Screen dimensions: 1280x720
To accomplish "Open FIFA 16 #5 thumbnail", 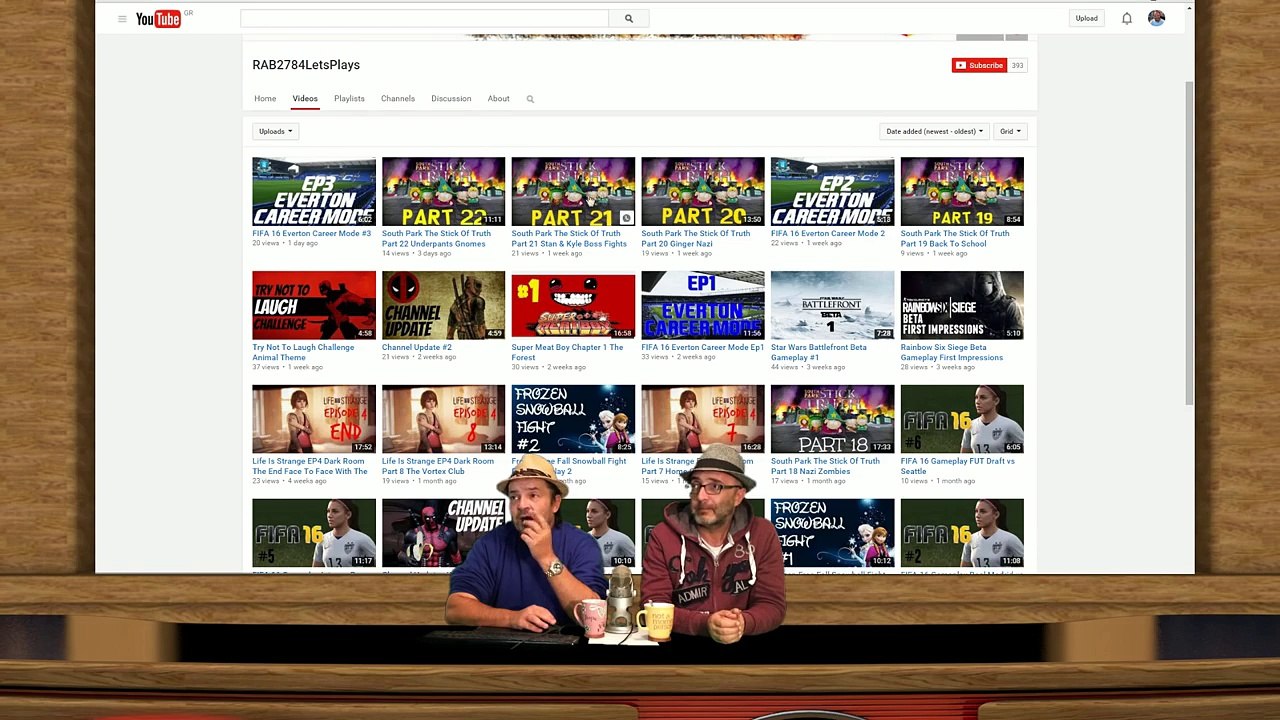I will [314, 533].
